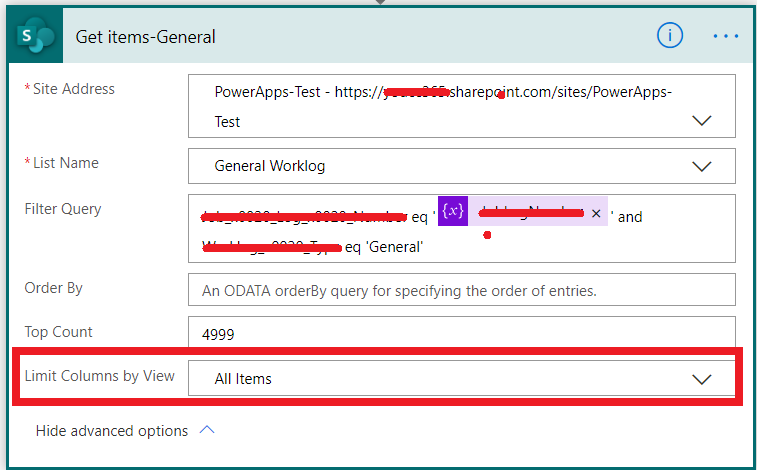The width and height of the screenshot is (757, 470).
Task: Click the SharePoint connector icon
Action: [x=35, y=37]
